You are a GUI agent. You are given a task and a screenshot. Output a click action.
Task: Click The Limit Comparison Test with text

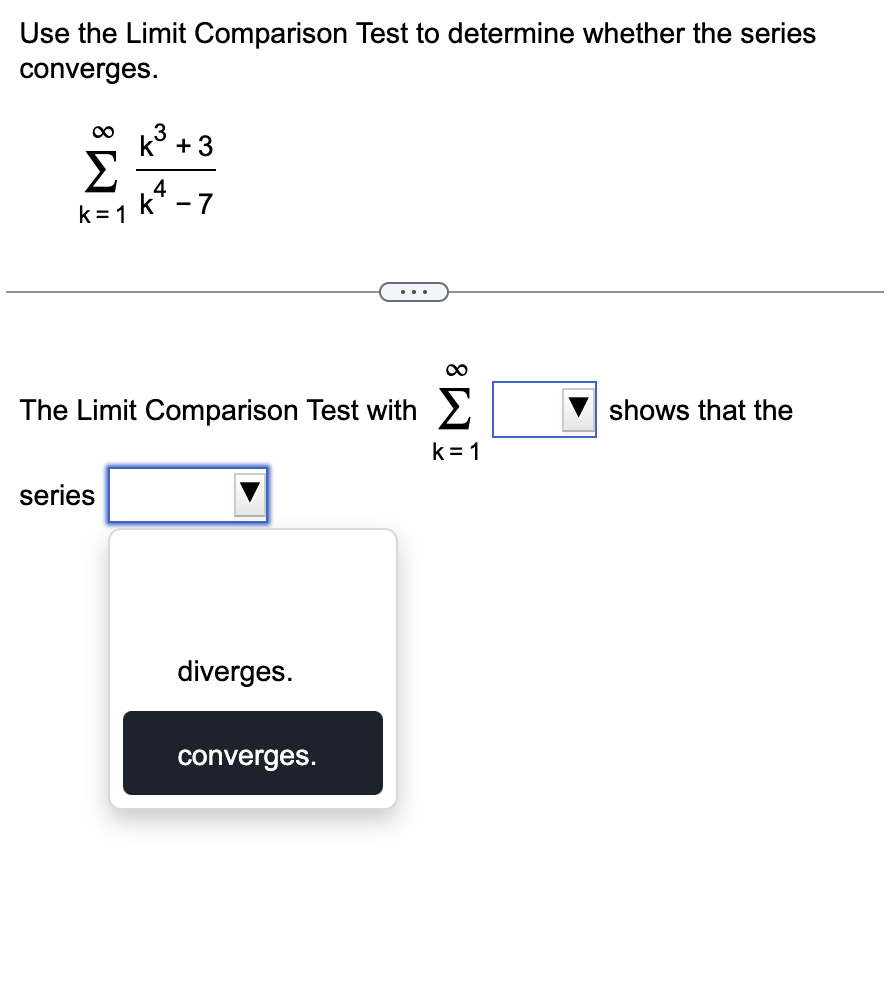tap(218, 410)
